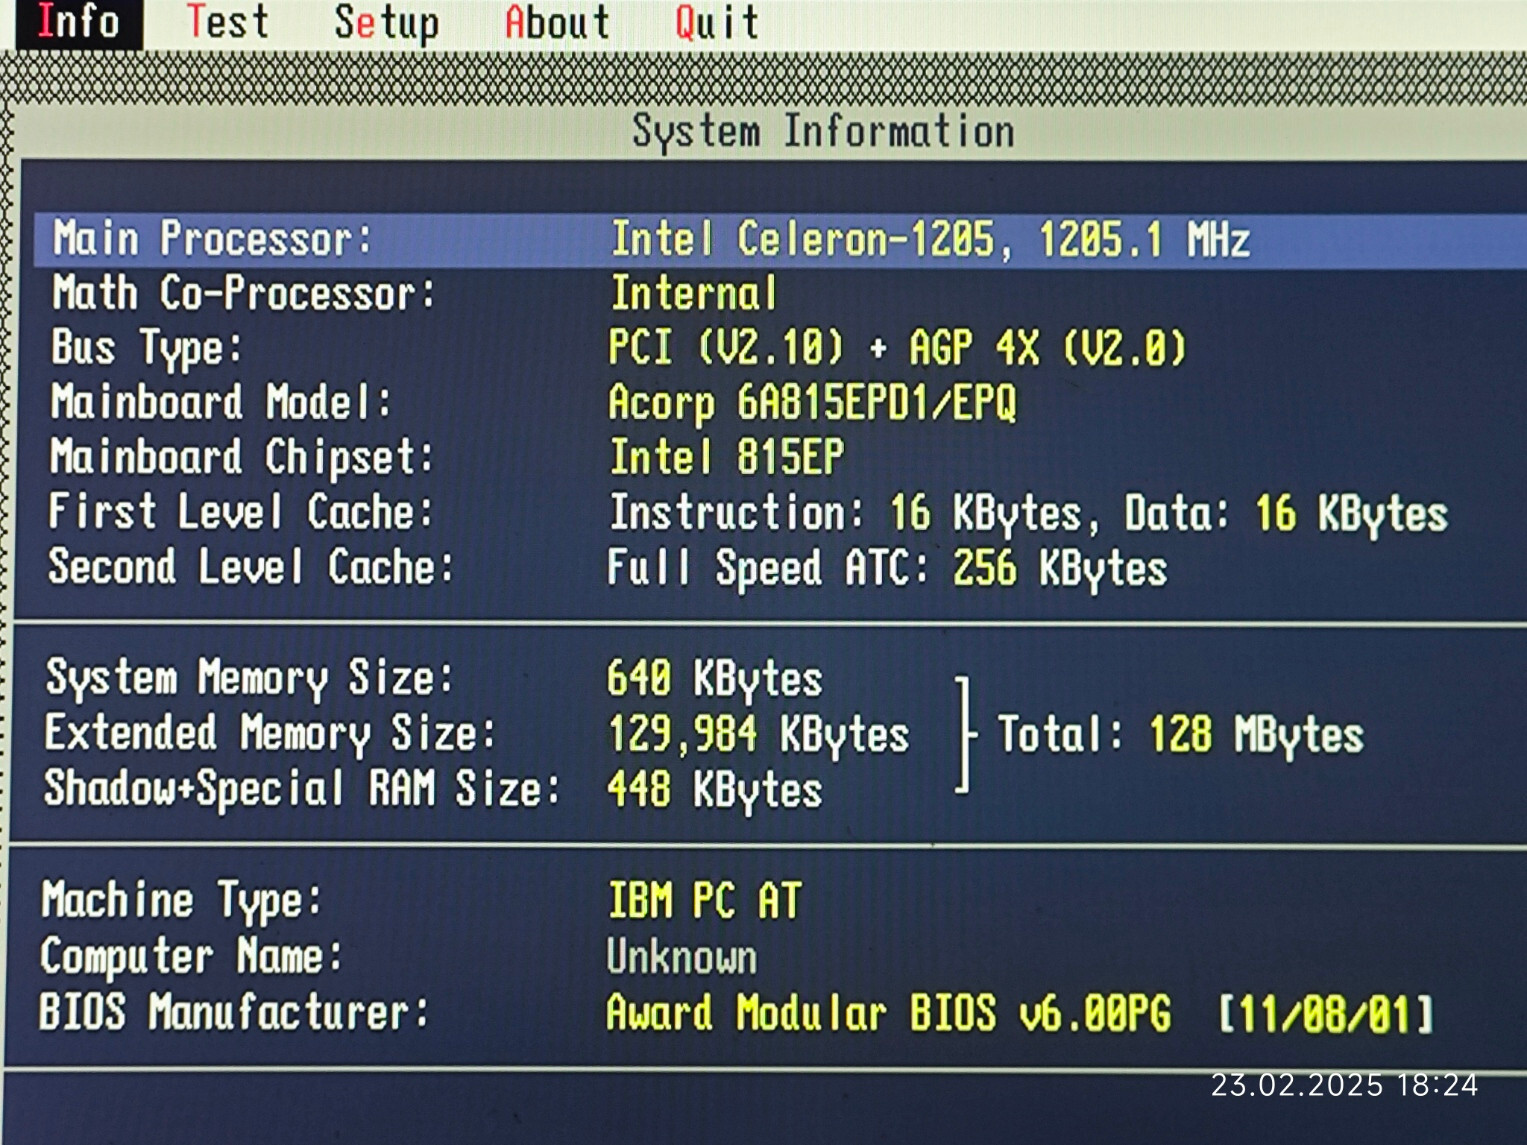
Task: Click the Computer Name label
Action: click(192, 956)
